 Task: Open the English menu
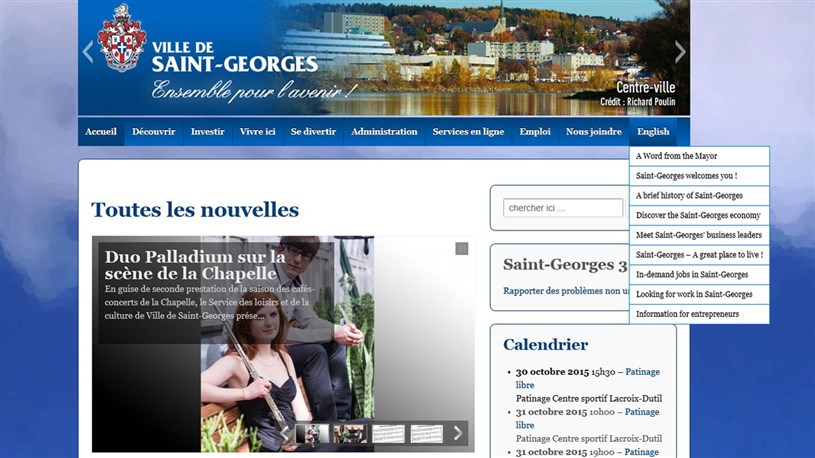653,132
